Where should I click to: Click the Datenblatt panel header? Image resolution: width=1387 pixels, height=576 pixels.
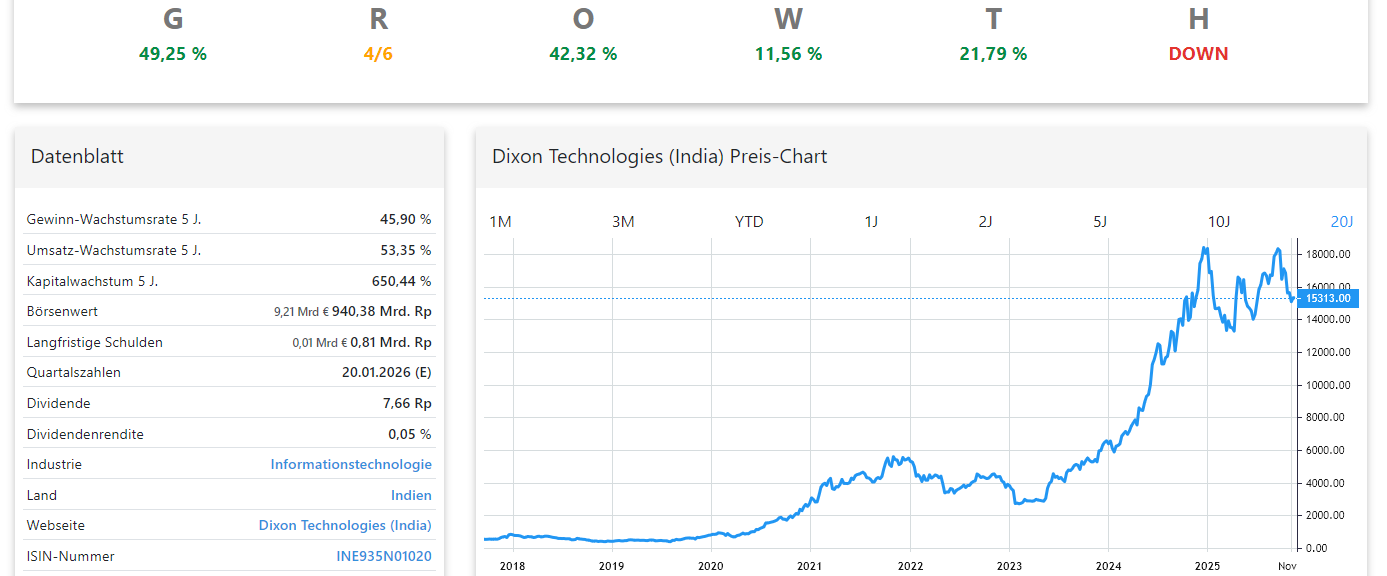[78, 156]
